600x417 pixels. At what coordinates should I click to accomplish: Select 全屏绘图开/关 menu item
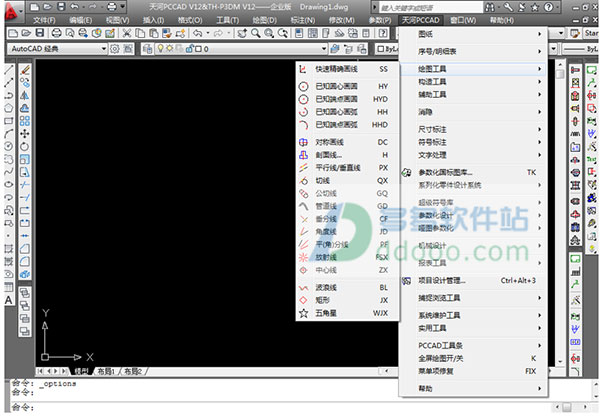474,358
